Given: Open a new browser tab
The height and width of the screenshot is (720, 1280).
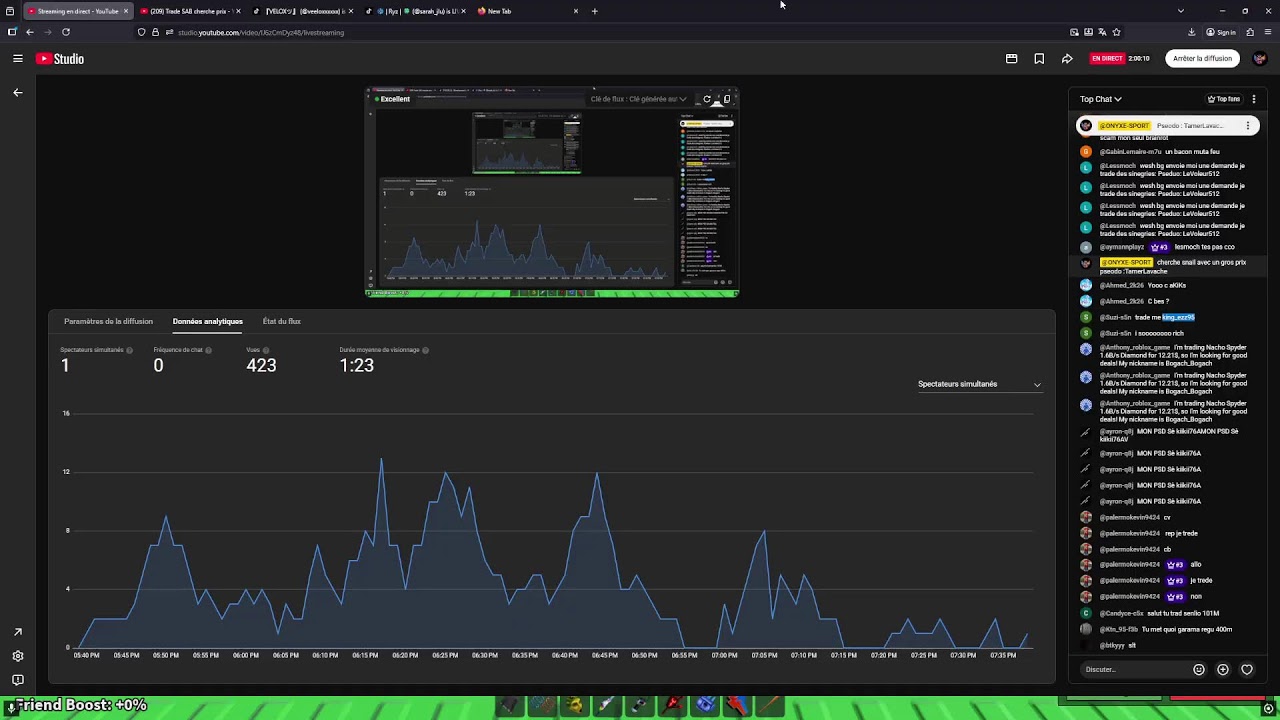Looking at the screenshot, I should pos(594,11).
